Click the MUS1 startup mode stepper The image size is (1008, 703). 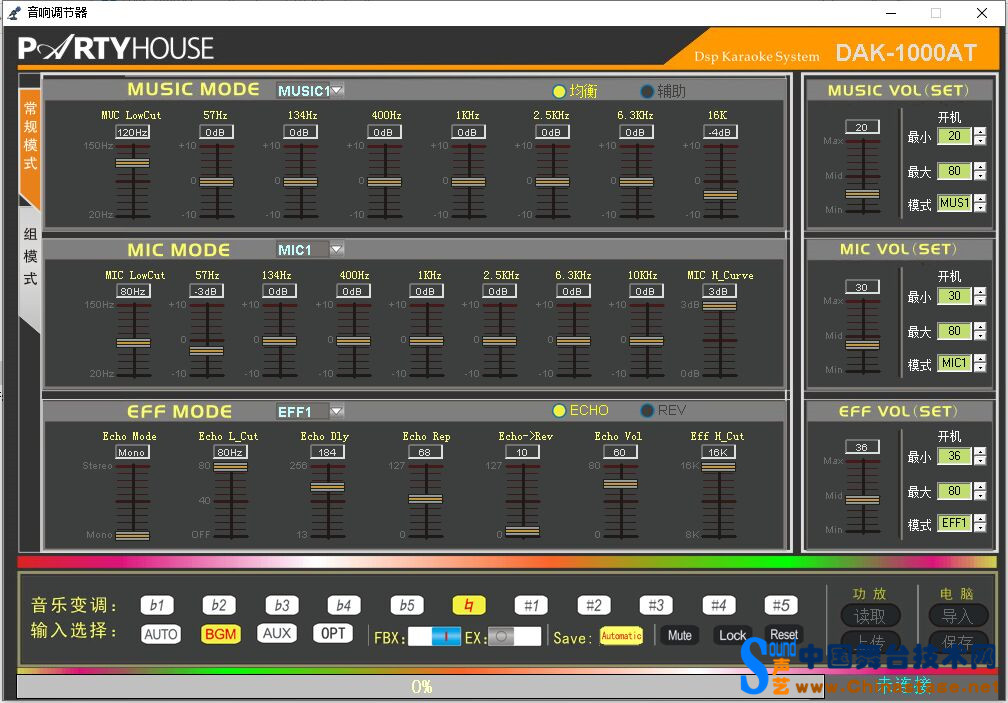[980, 204]
